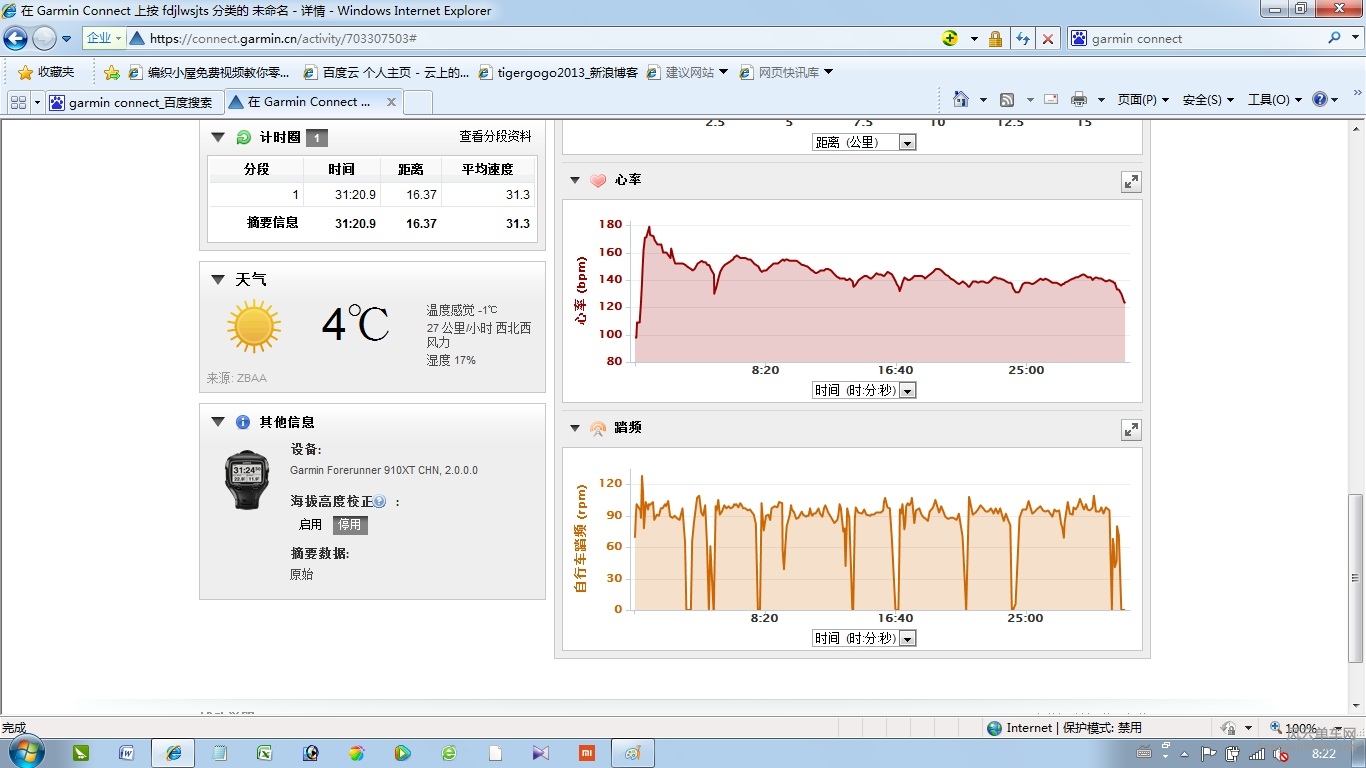Open the 距离 (公里) axis dropdown

click(907, 143)
